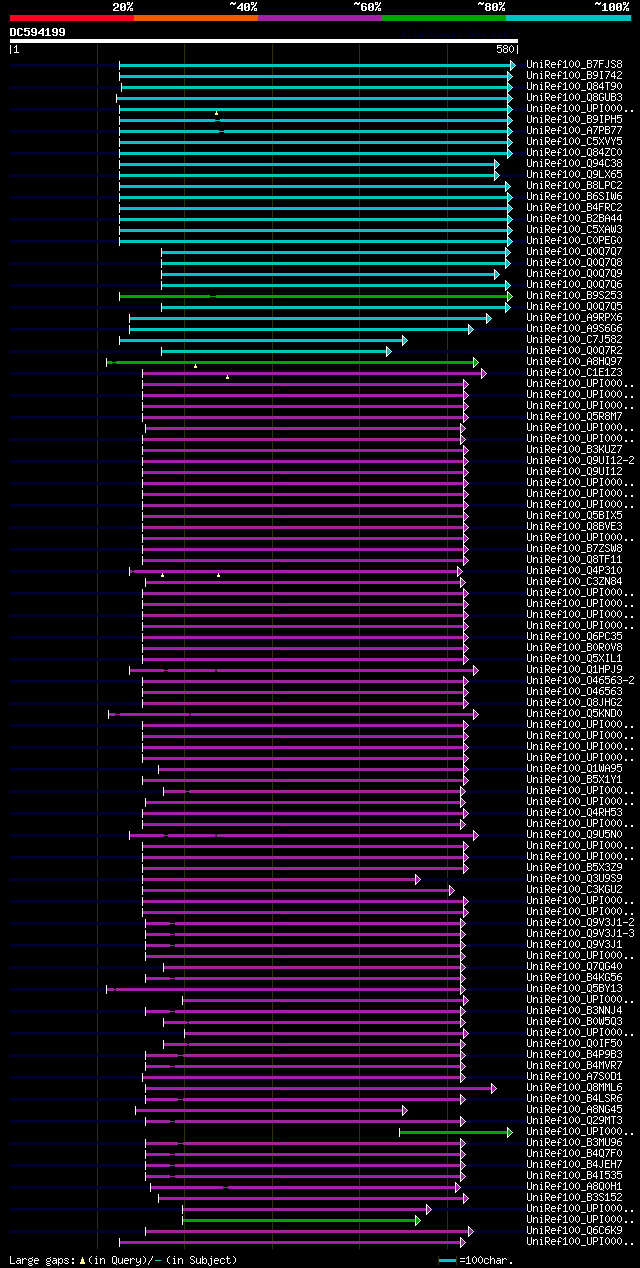Select label UniRef100_Q1HPJ9
This screenshot has width=640, height=1268.
coord(574,669)
